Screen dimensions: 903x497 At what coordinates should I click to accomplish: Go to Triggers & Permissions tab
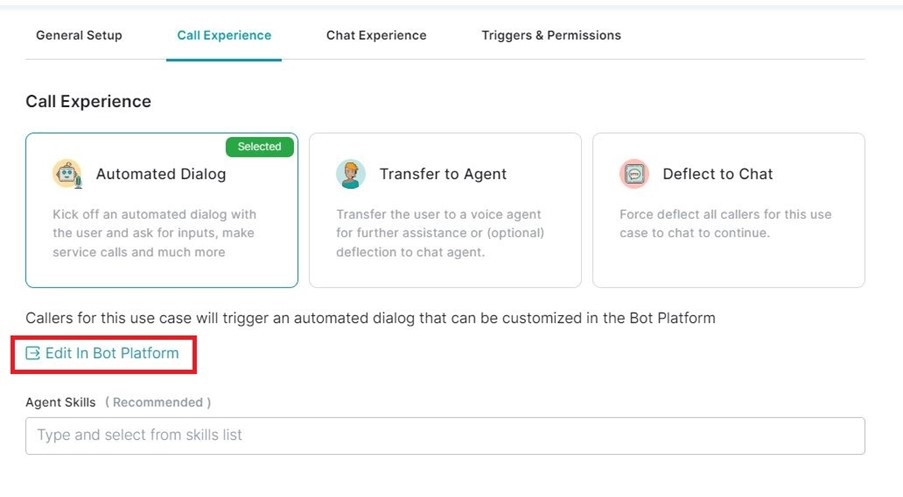click(551, 35)
